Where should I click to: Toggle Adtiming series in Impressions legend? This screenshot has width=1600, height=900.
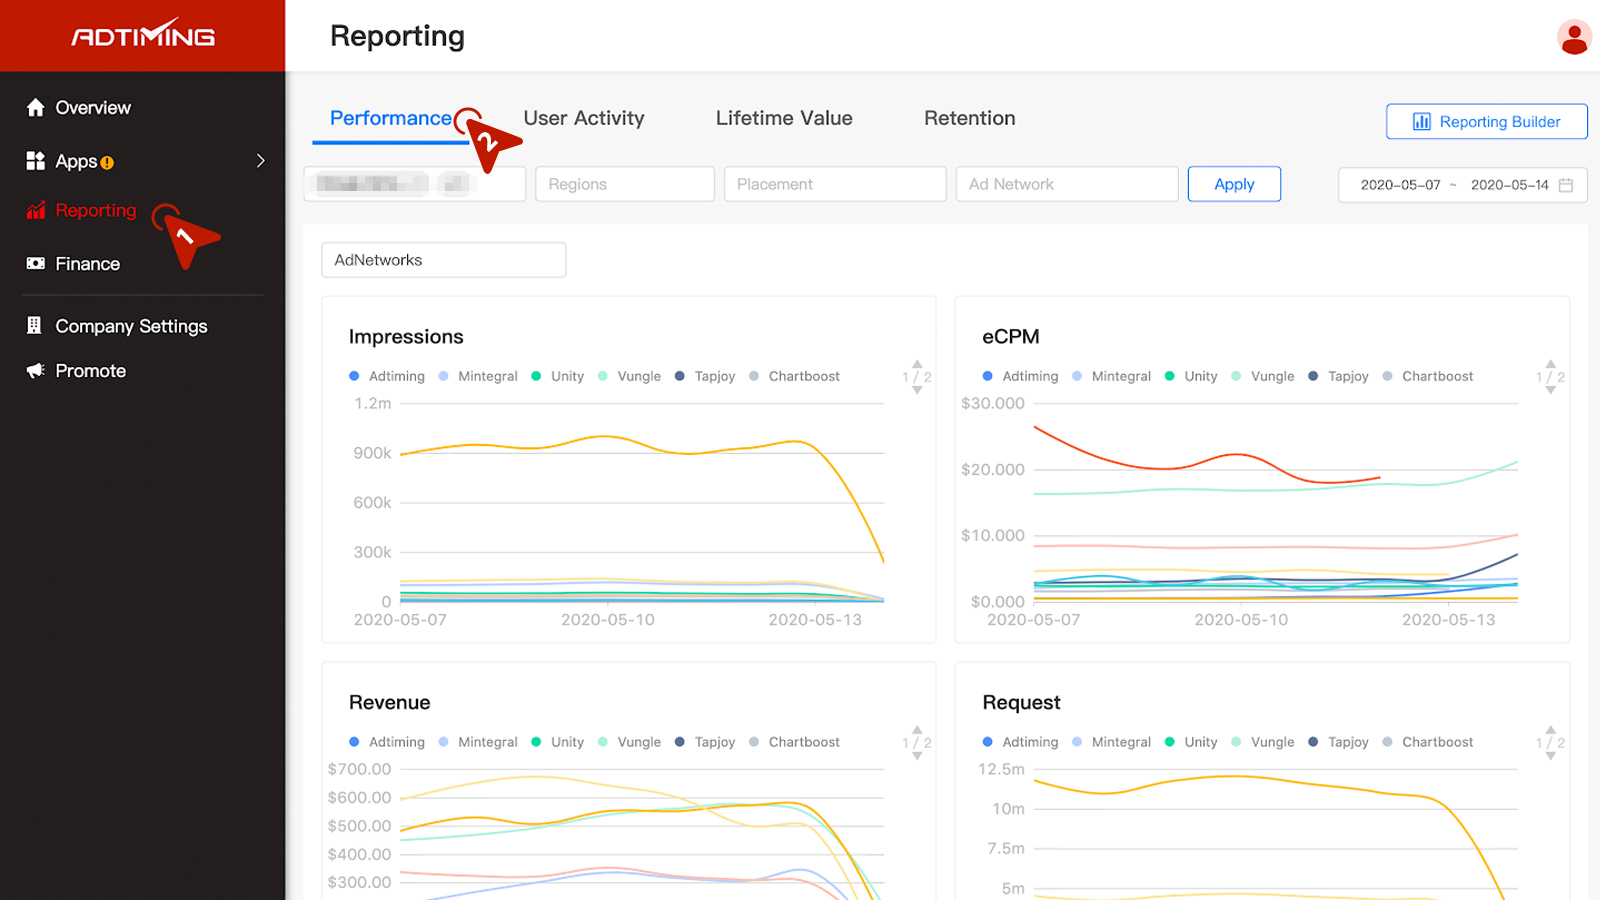point(387,376)
